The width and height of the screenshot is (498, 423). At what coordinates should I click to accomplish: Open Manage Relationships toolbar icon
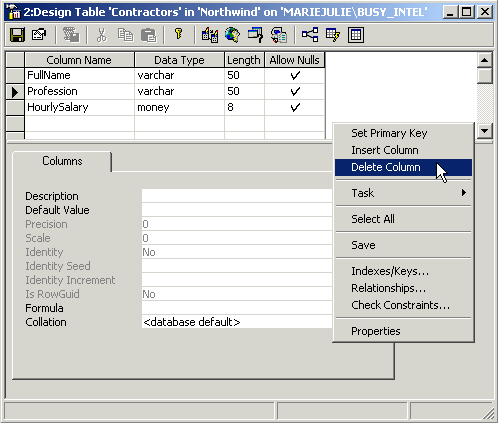(x=310, y=35)
